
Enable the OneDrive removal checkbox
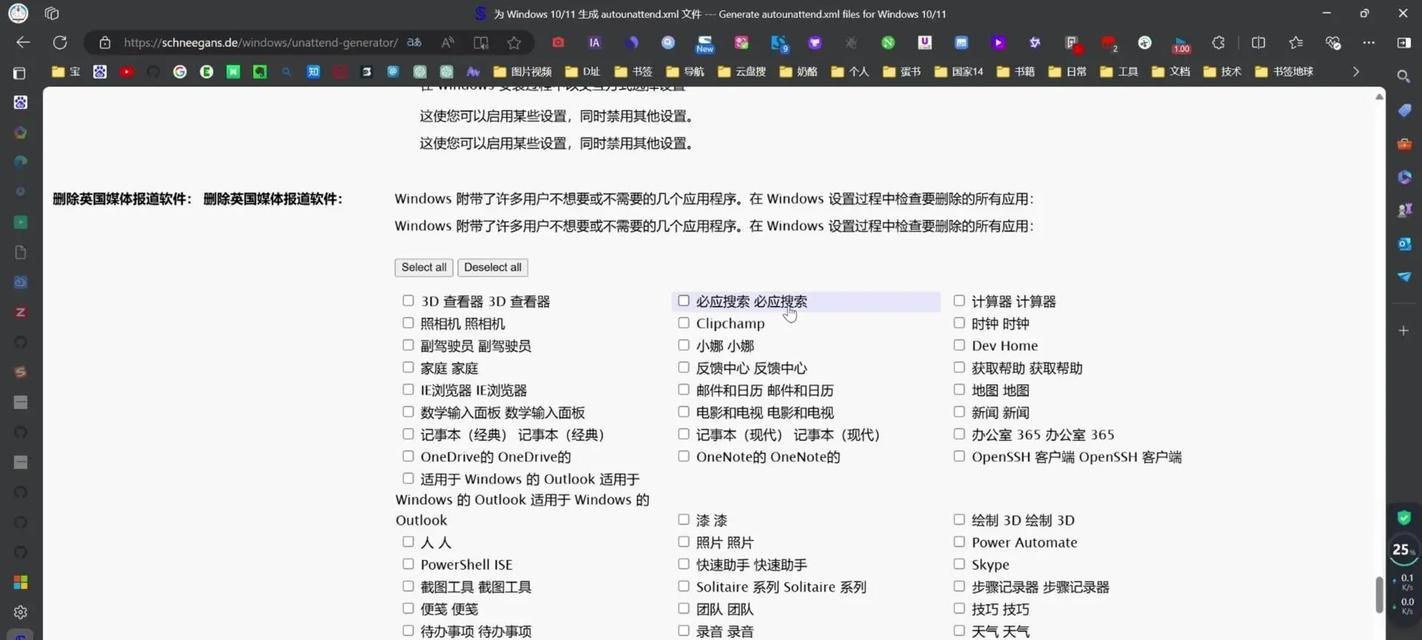[x=408, y=456]
